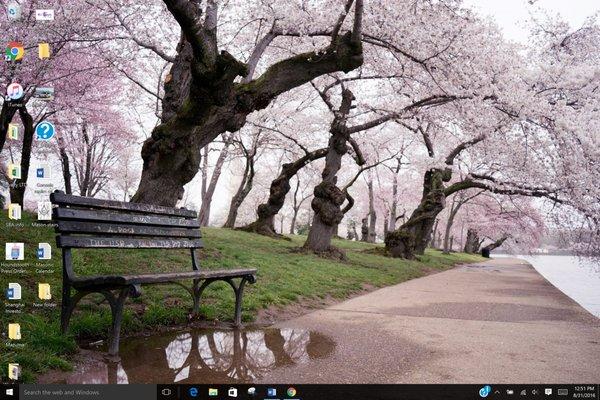
Task: Open File Explorer from the taskbar
Action: coord(213,392)
